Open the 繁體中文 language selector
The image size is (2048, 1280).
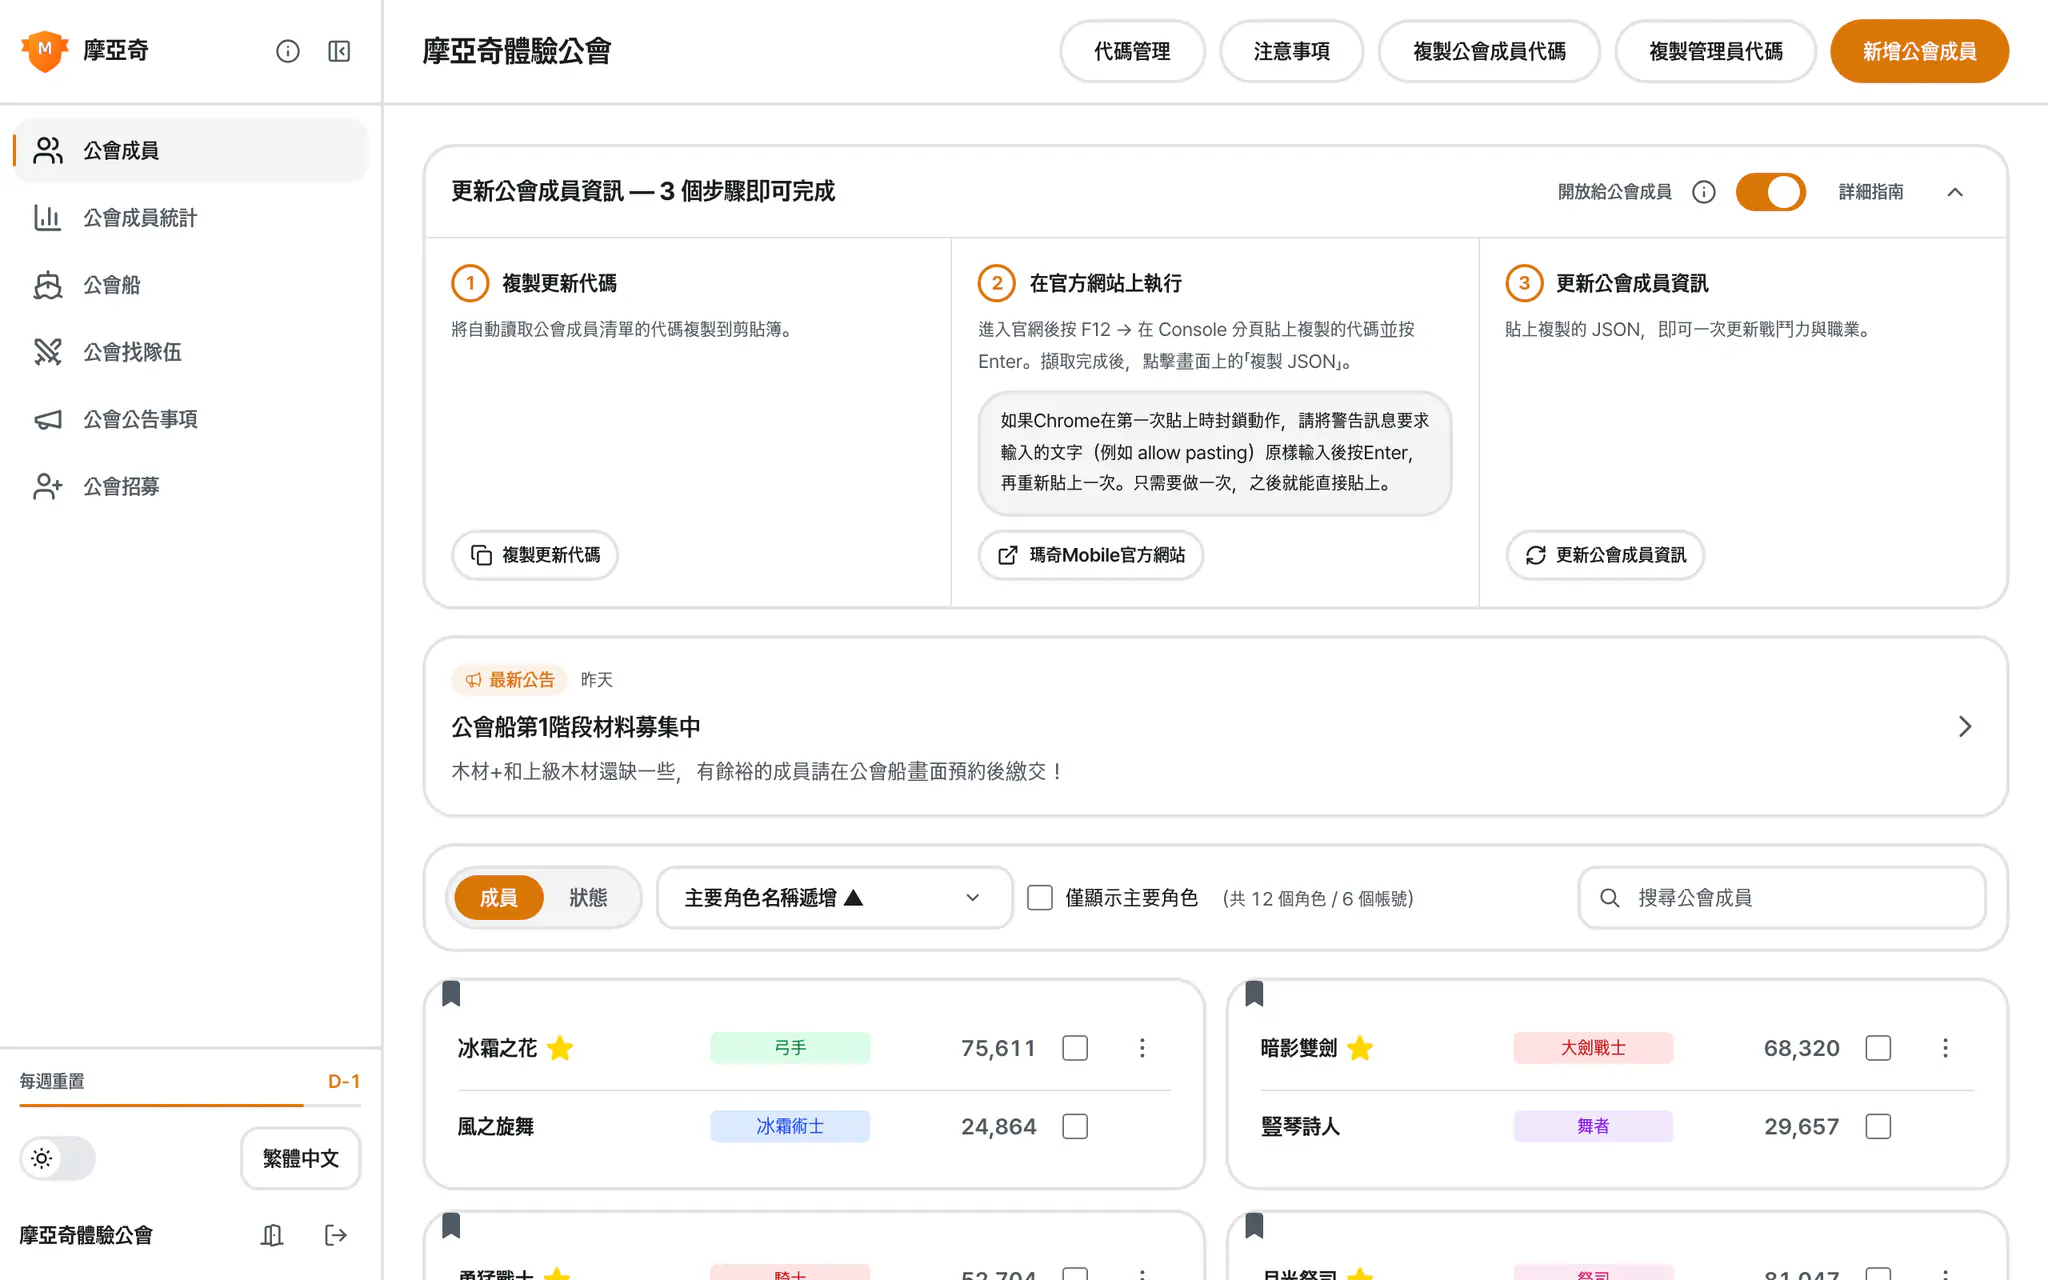[x=300, y=1158]
